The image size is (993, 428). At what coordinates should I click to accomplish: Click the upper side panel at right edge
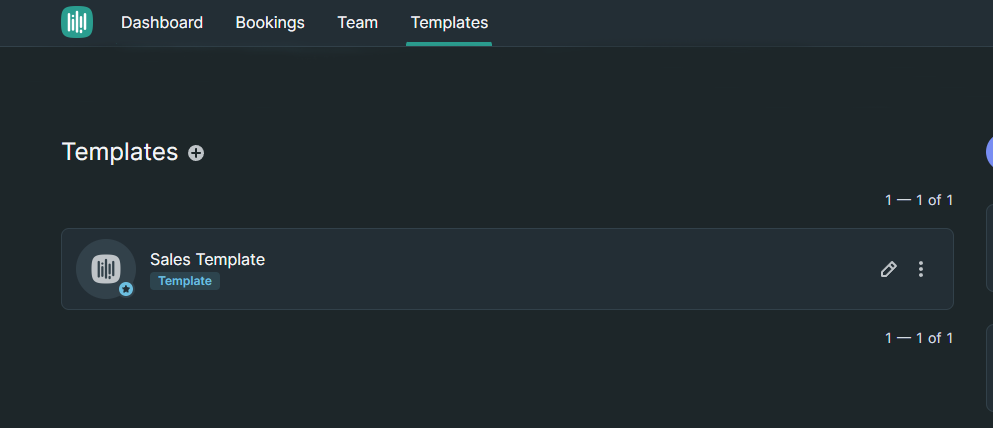989,248
